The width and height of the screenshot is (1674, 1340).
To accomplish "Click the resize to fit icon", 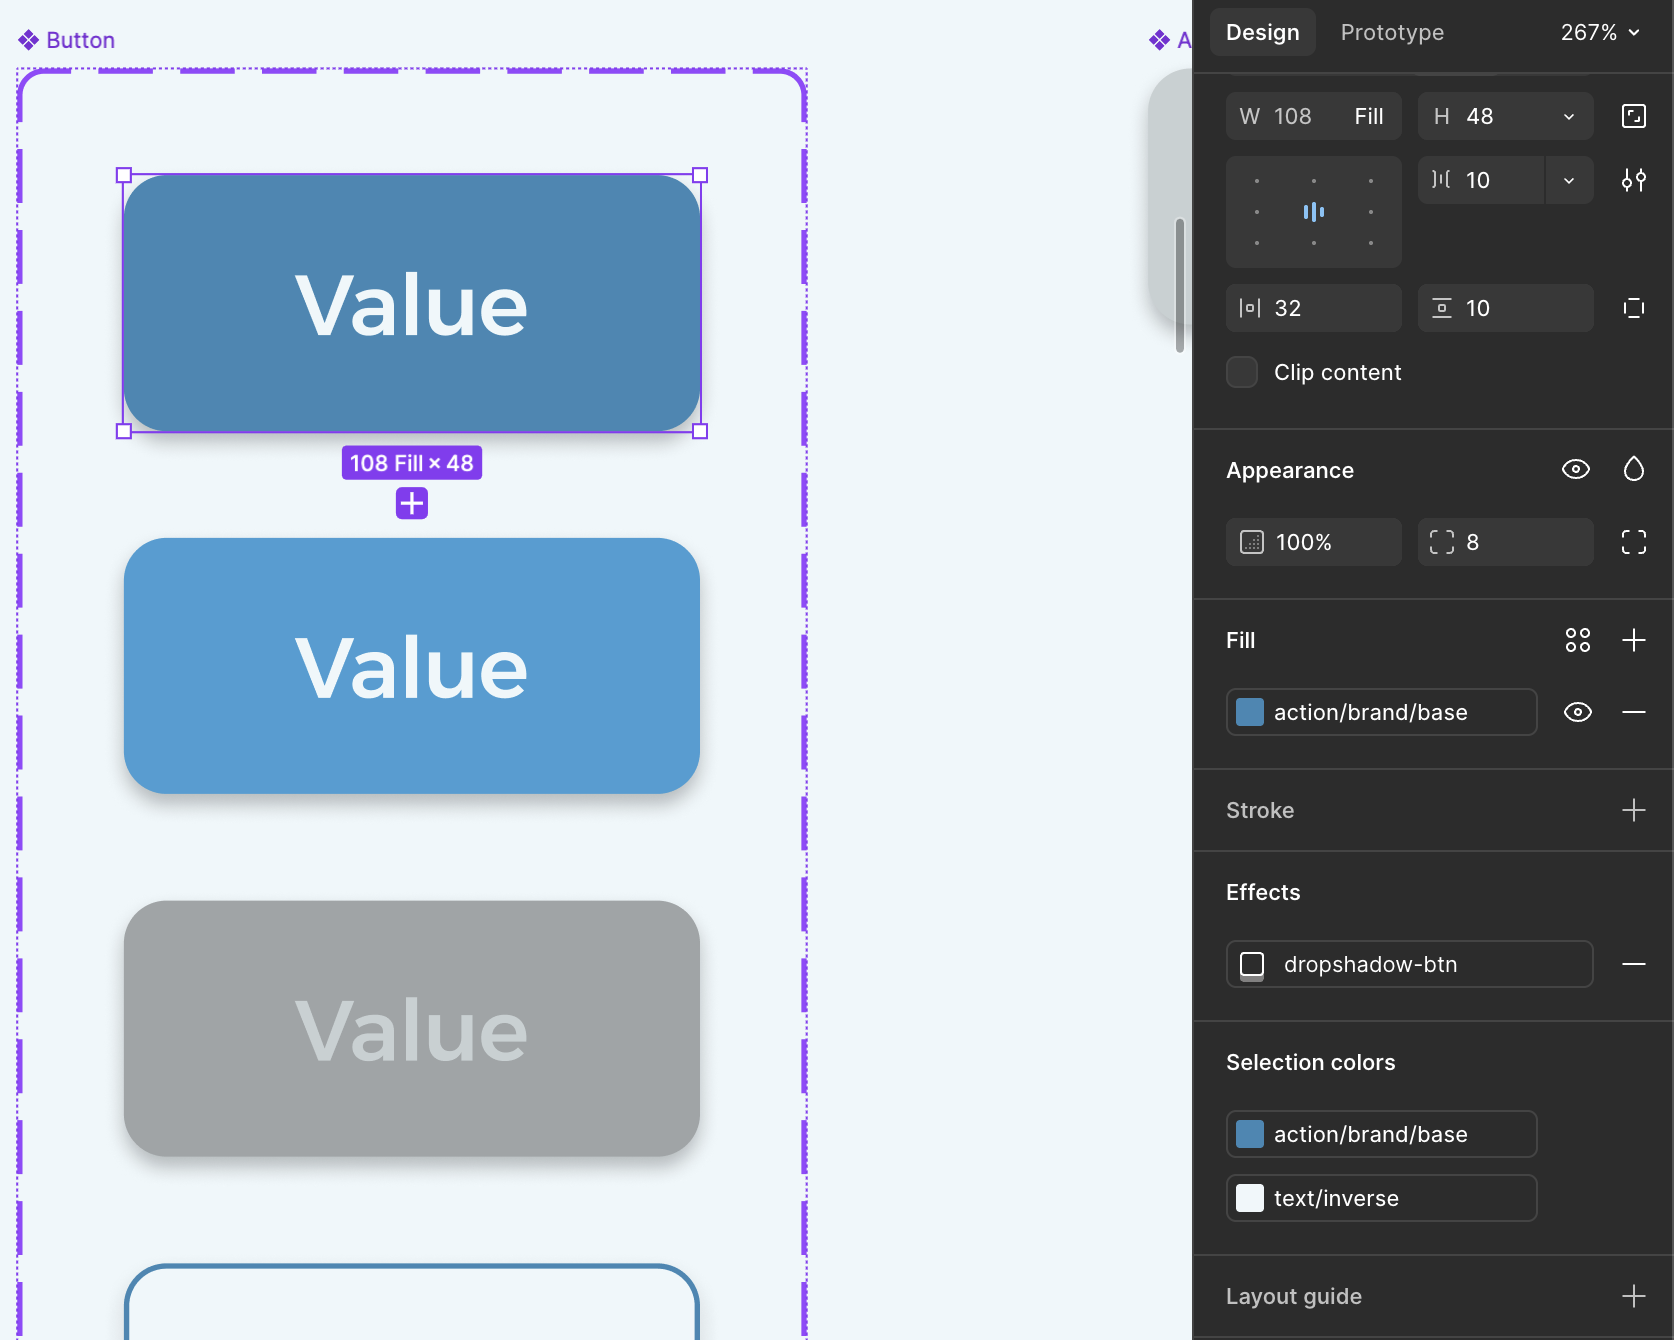I will coord(1633,116).
